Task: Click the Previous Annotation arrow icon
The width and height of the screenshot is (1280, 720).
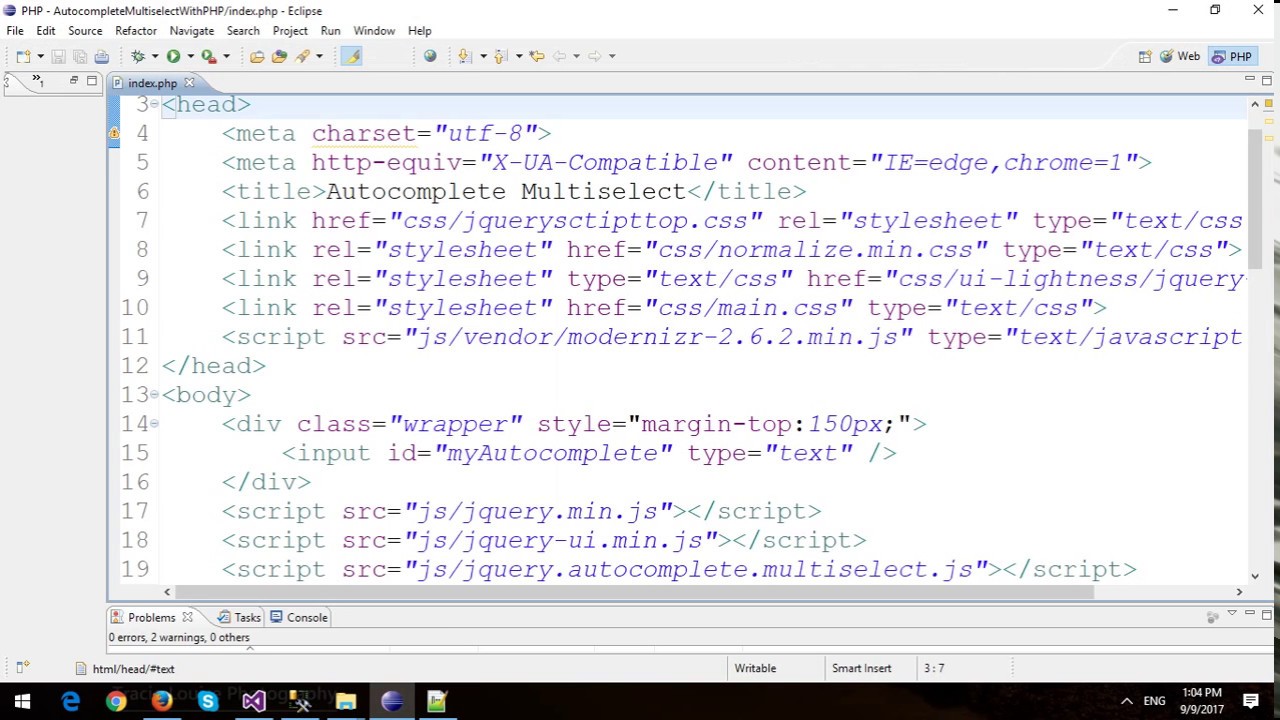Action: click(x=501, y=56)
